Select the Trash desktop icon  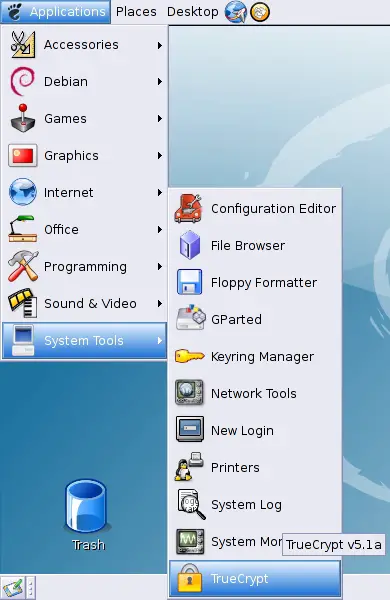(87, 507)
